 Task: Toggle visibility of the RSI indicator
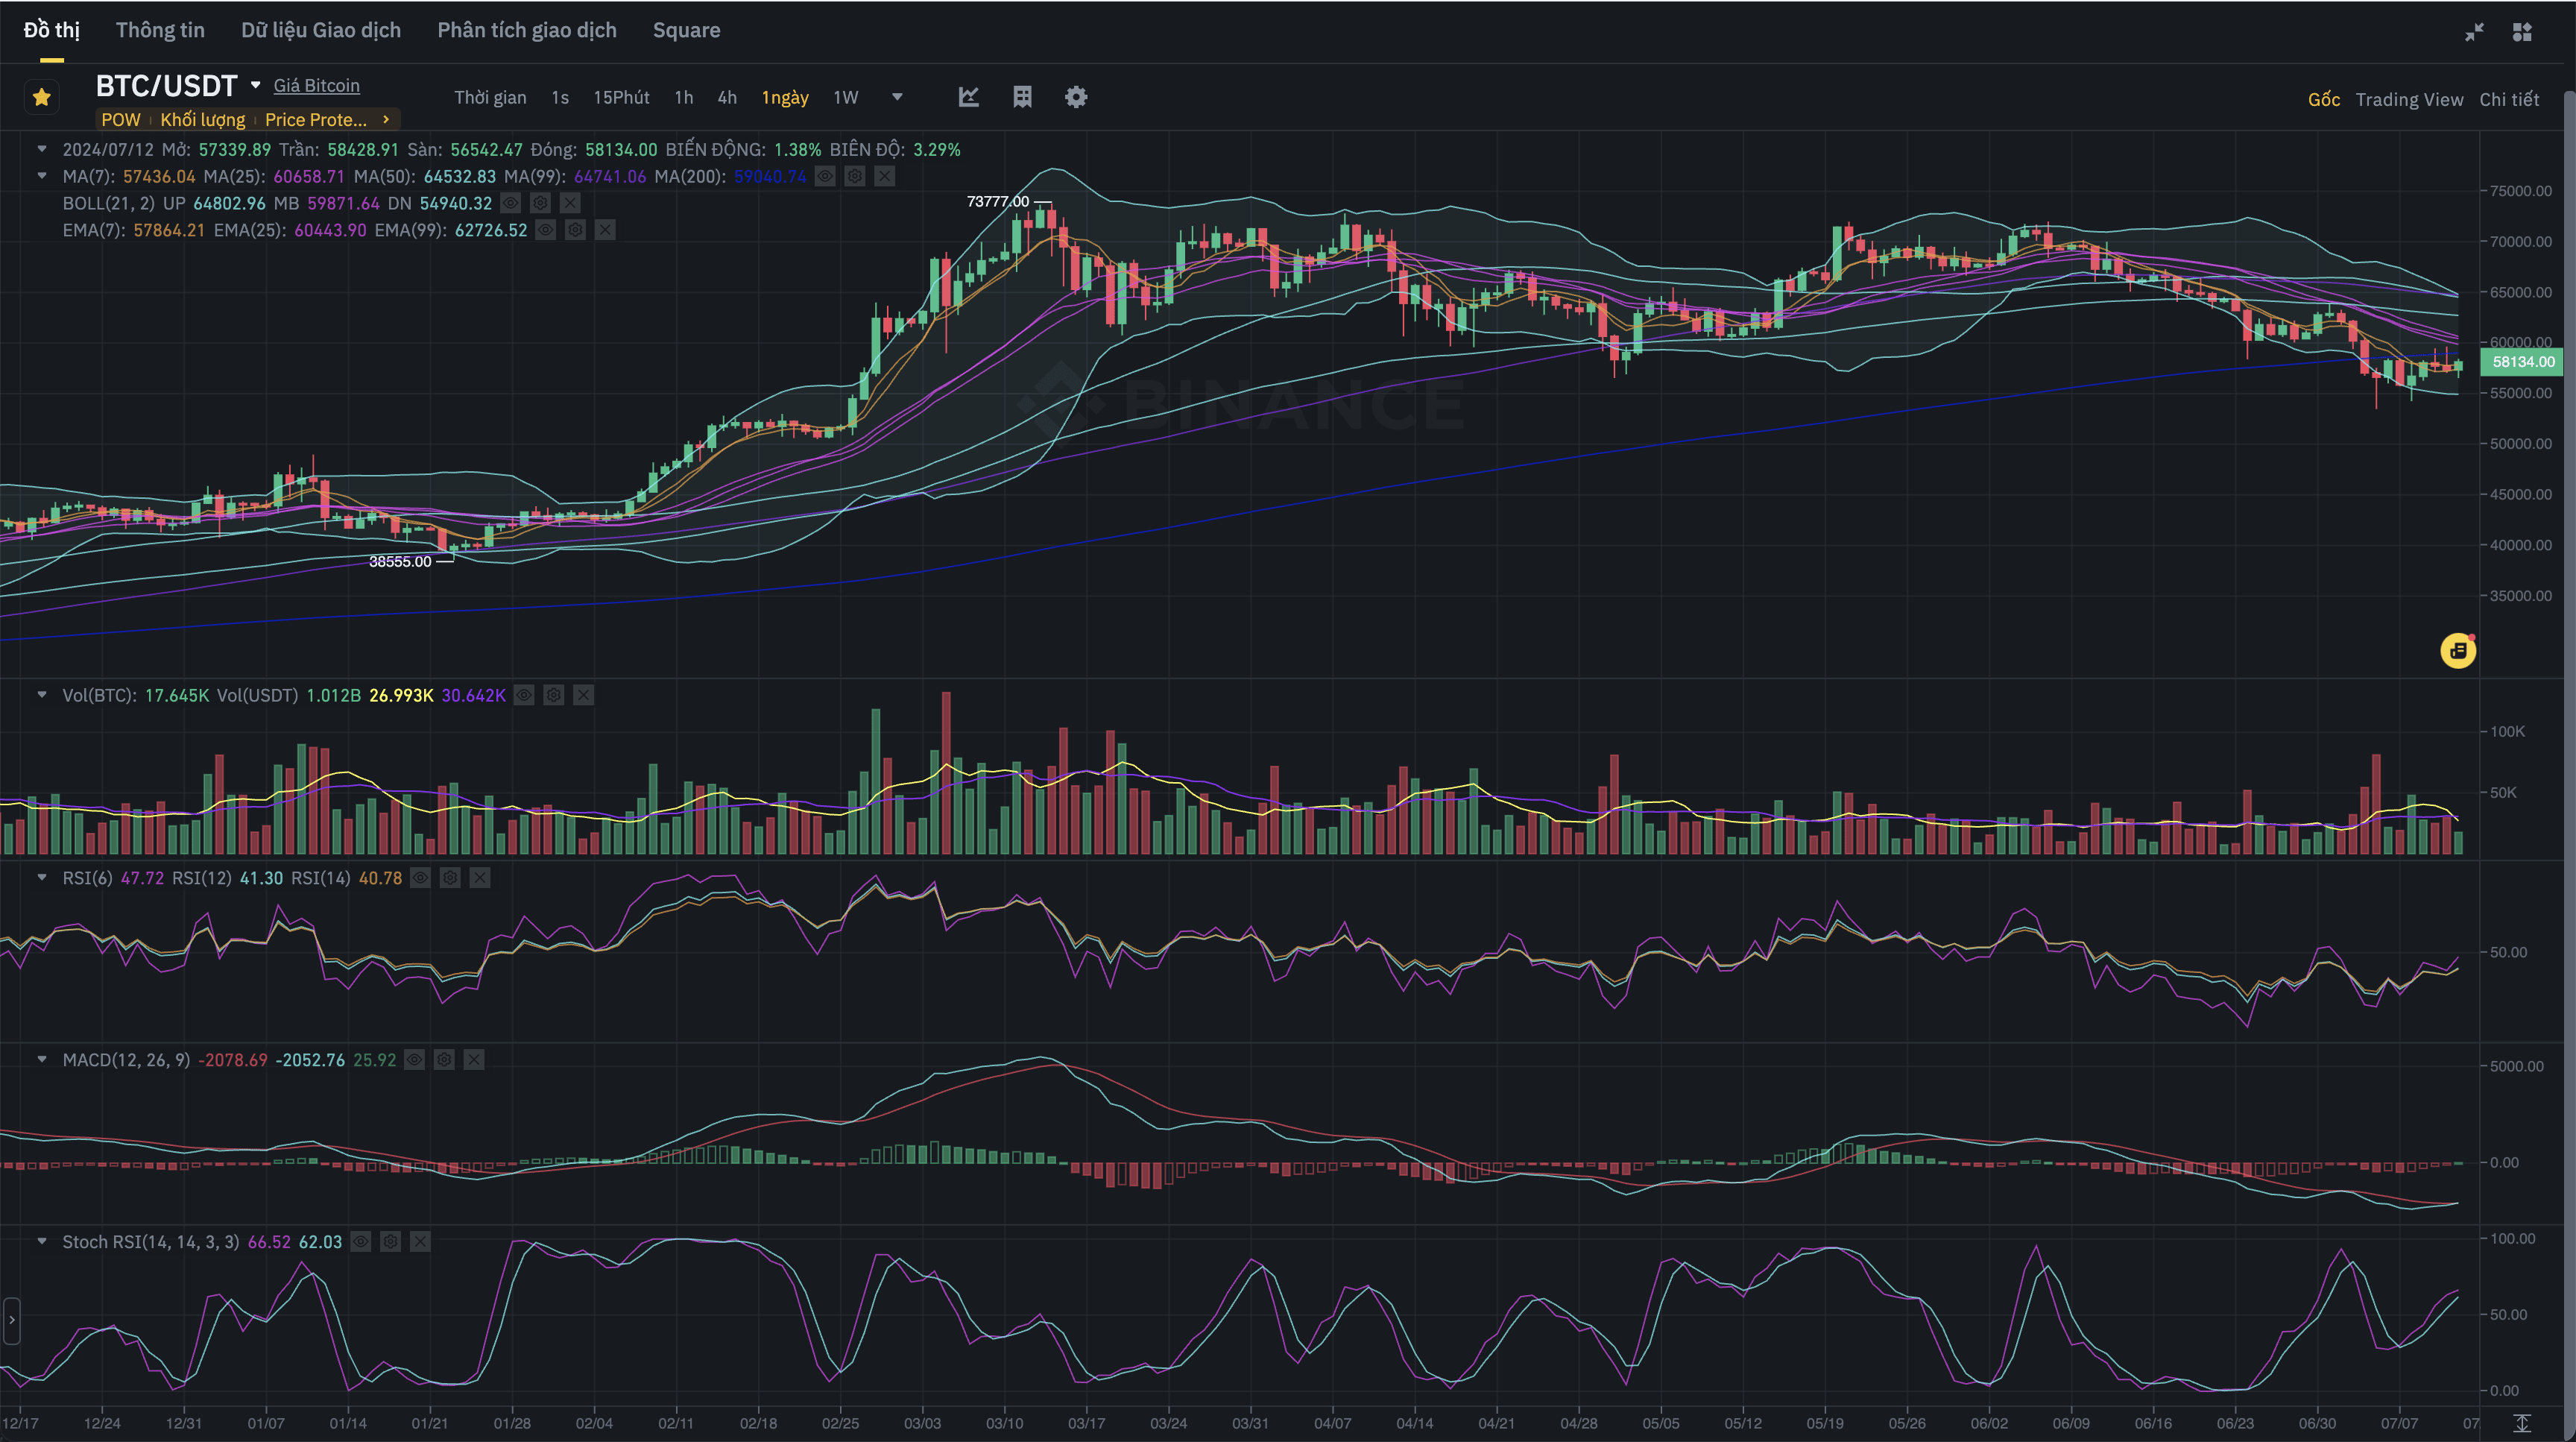coord(420,878)
